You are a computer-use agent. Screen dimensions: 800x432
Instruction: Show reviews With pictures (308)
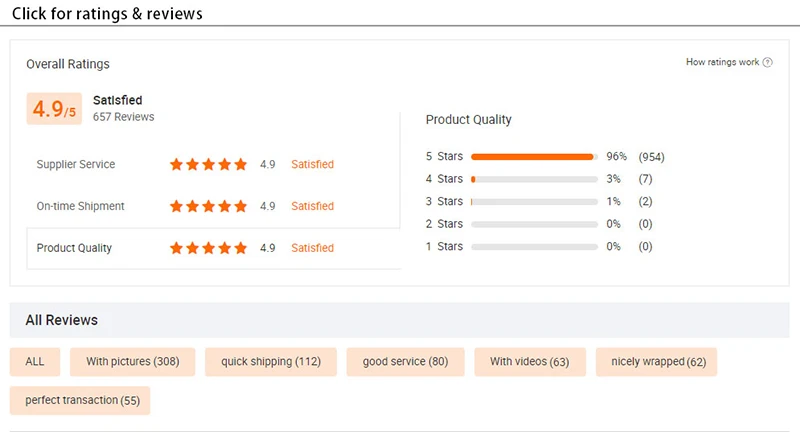[133, 362]
